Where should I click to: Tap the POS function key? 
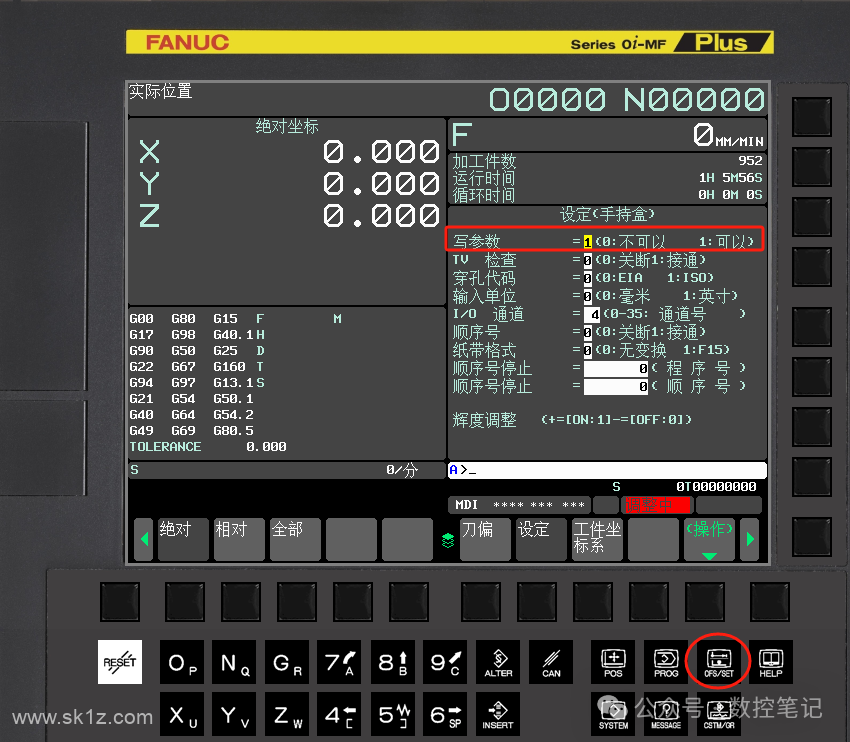(x=613, y=662)
